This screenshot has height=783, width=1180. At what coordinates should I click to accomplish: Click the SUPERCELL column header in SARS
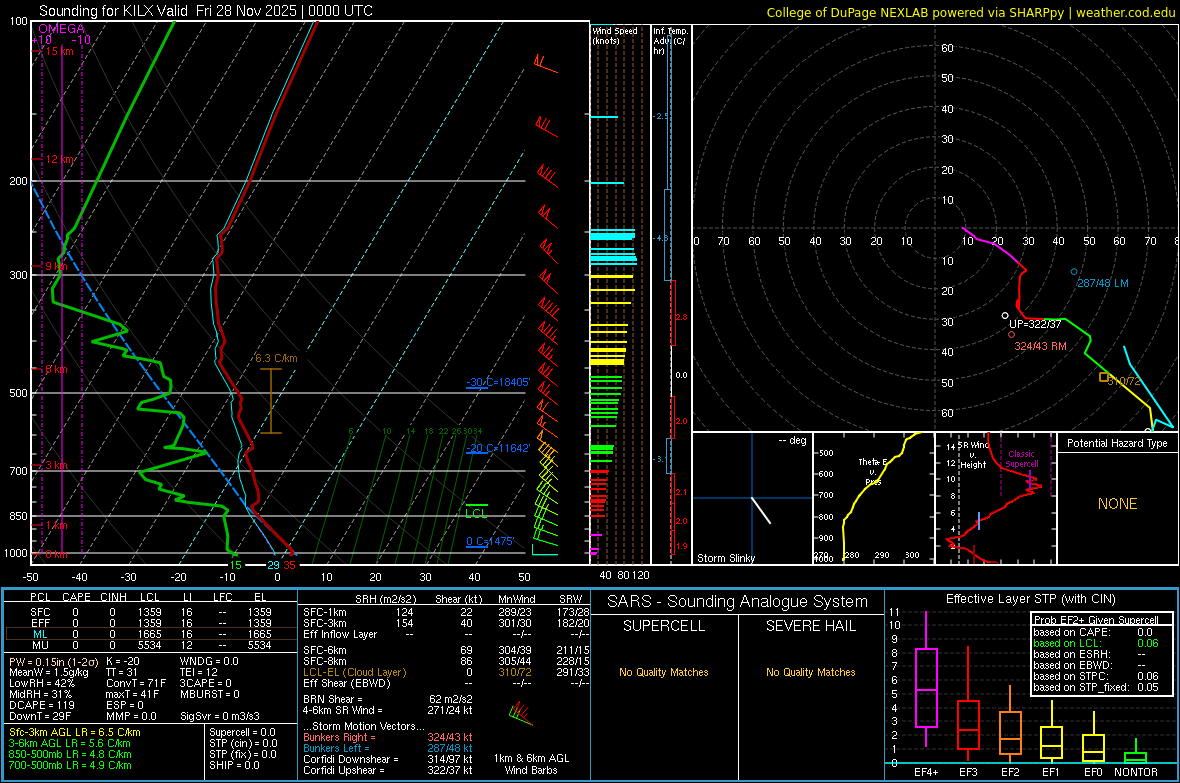point(664,626)
